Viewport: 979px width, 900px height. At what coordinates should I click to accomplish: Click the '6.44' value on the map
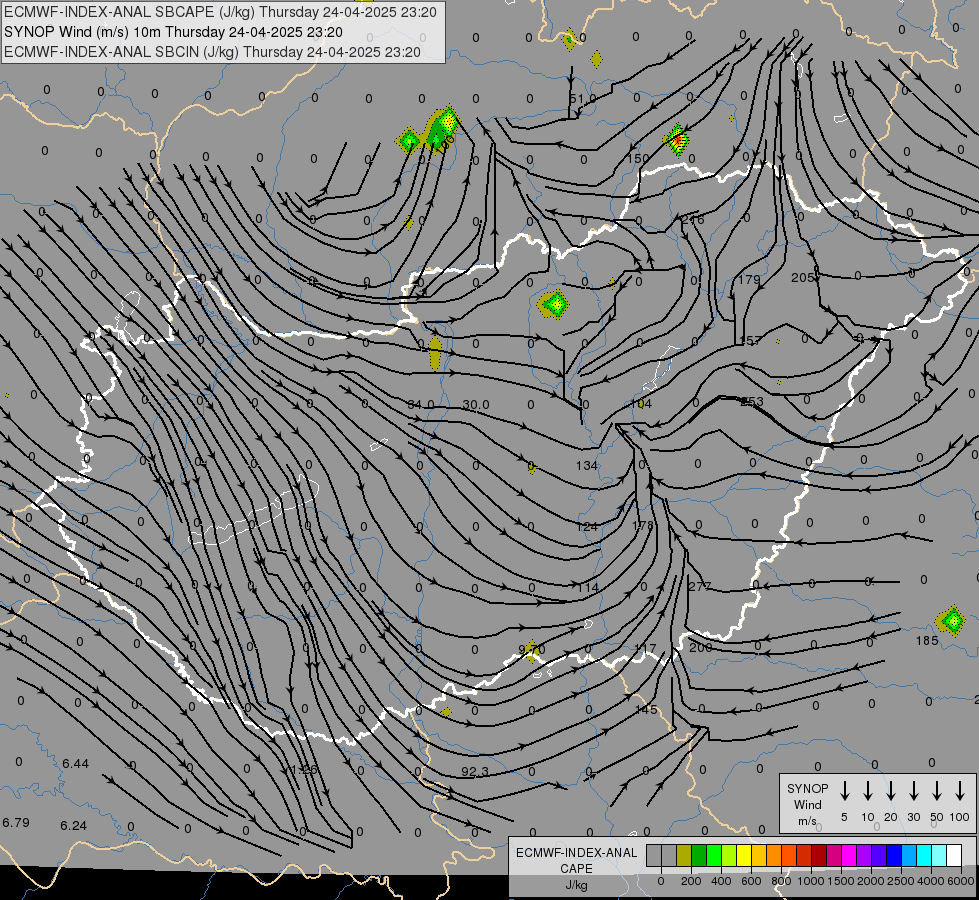click(76, 763)
